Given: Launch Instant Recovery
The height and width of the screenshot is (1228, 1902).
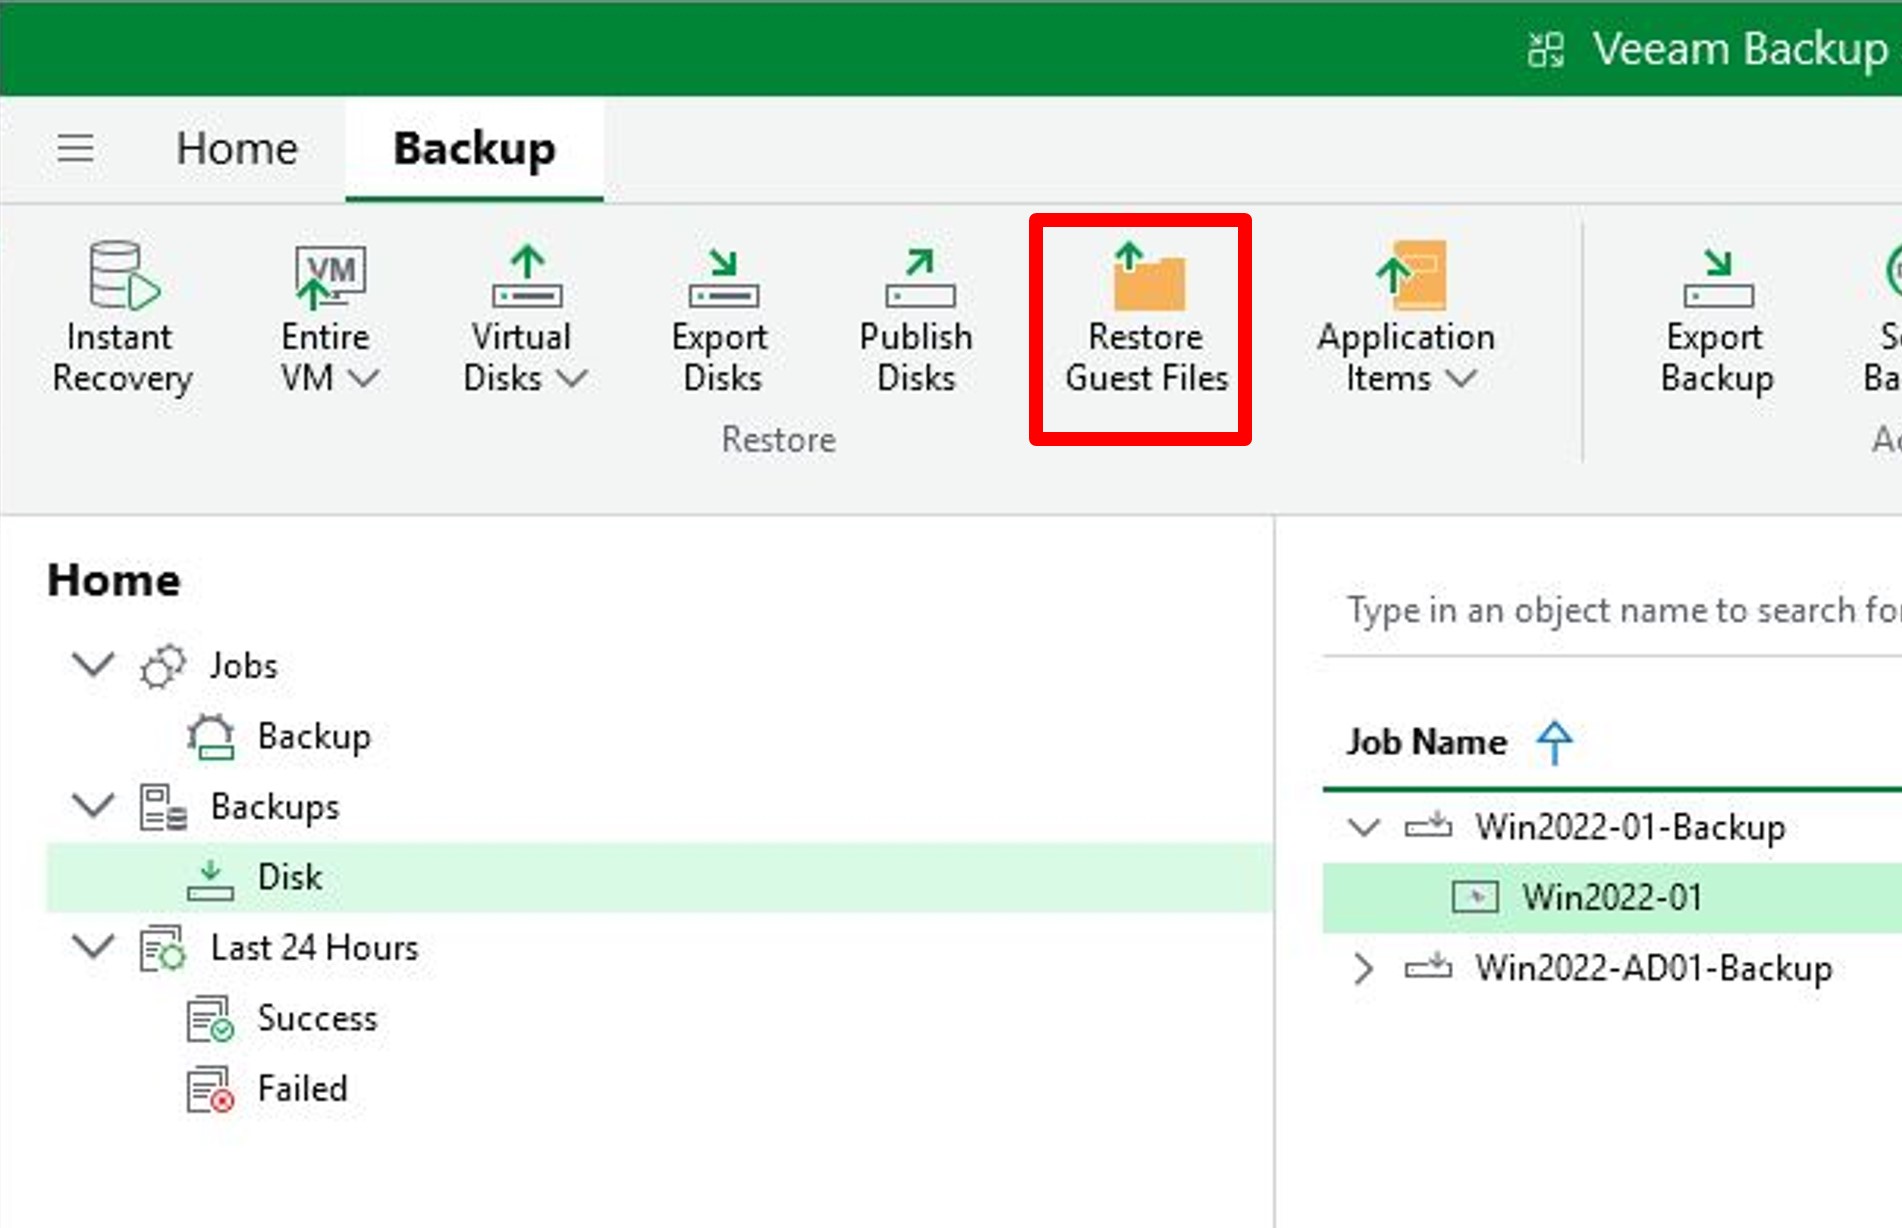Looking at the screenshot, I should point(122,318).
